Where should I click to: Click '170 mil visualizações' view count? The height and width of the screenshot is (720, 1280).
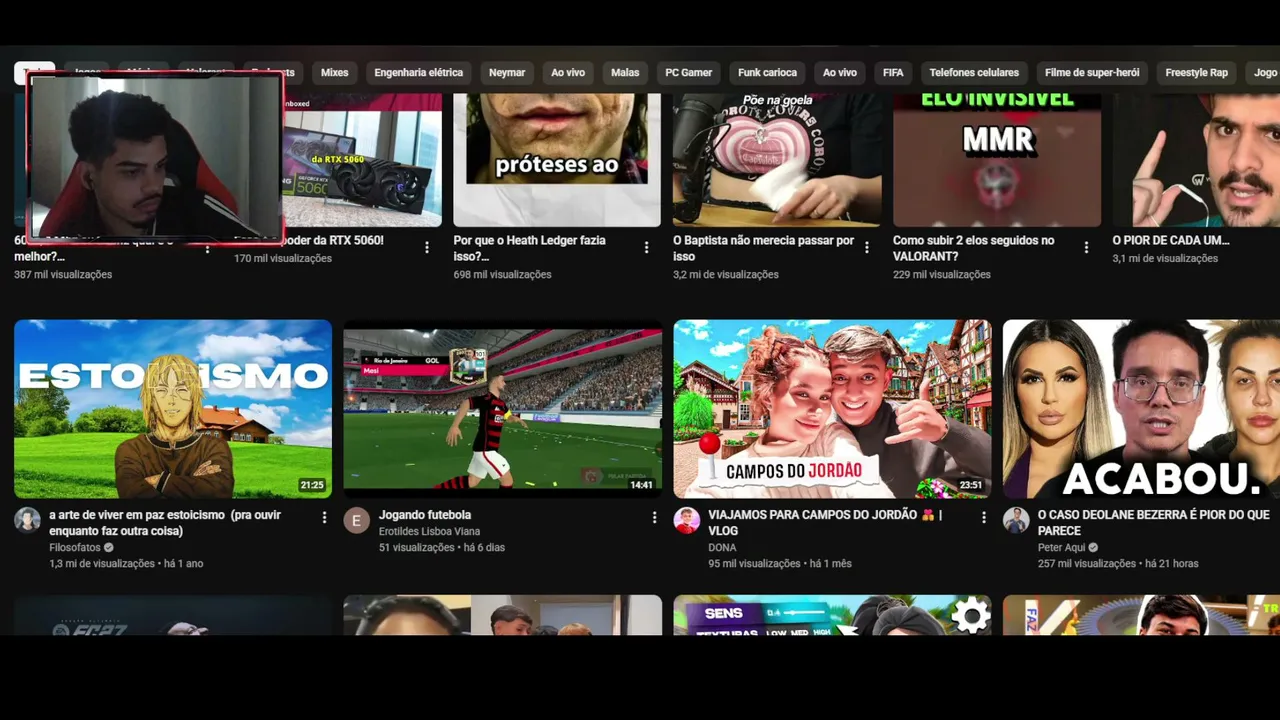coord(283,258)
